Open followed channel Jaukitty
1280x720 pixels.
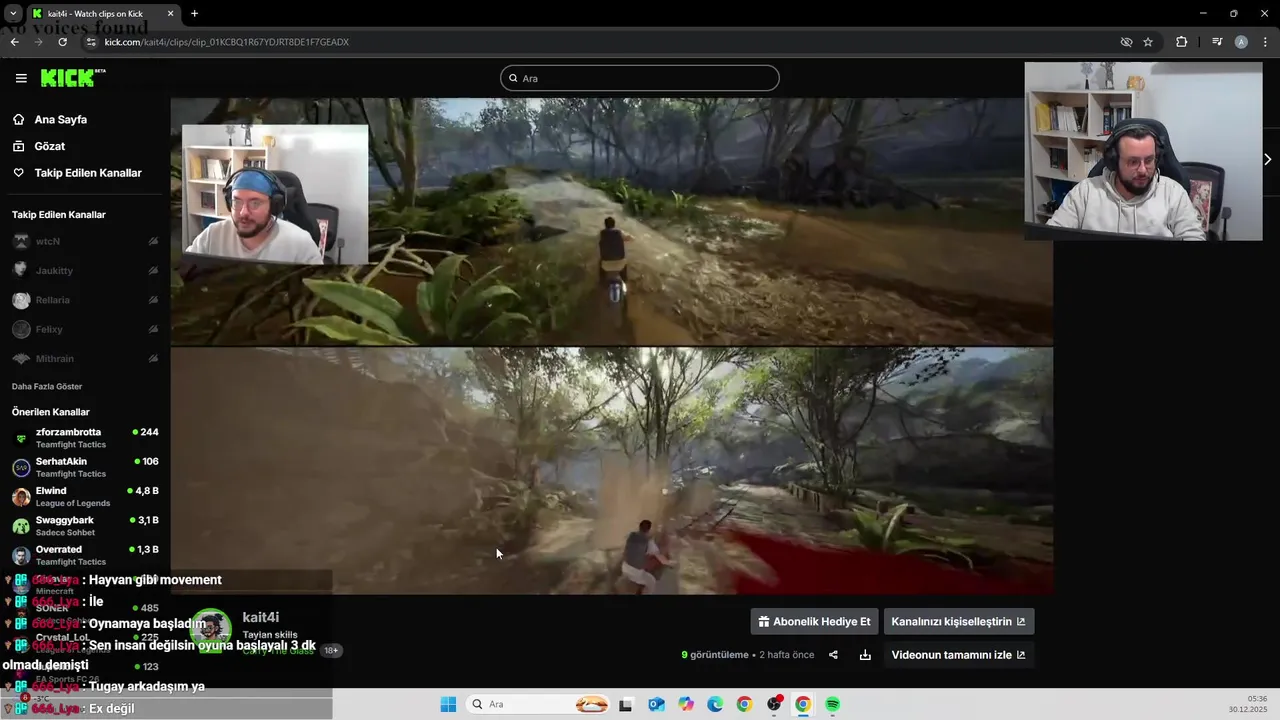(x=85, y=270)
